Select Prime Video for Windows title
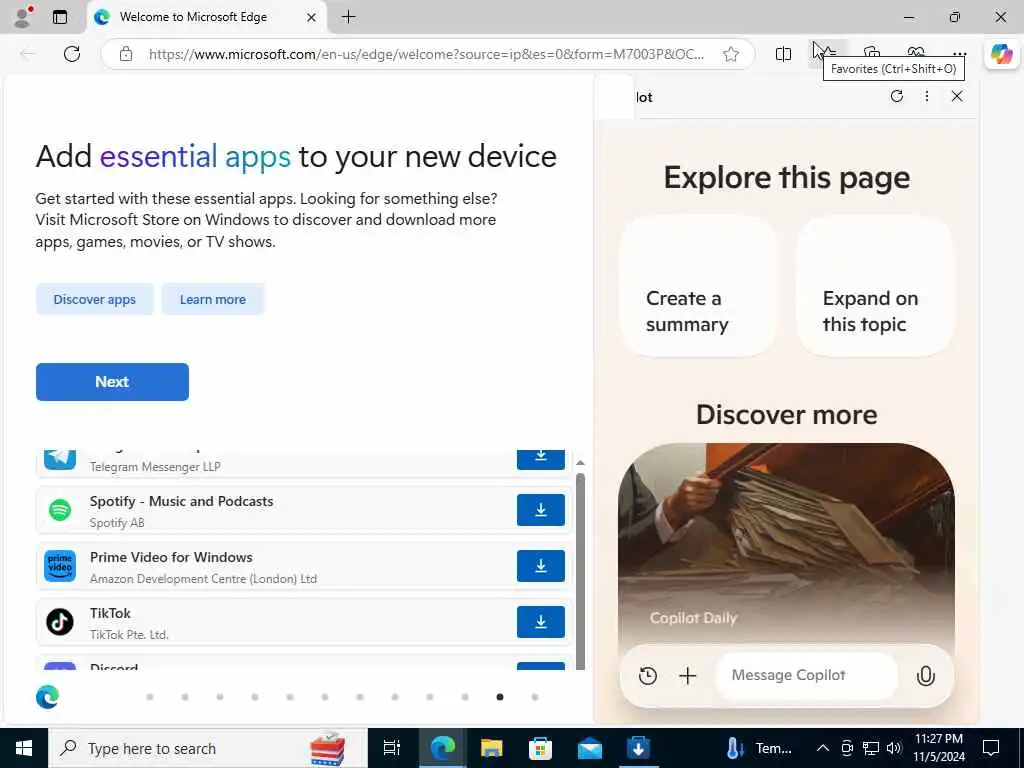Viewport: 1024px width, 768px height. pyautogui.click(x=171, y=557)
